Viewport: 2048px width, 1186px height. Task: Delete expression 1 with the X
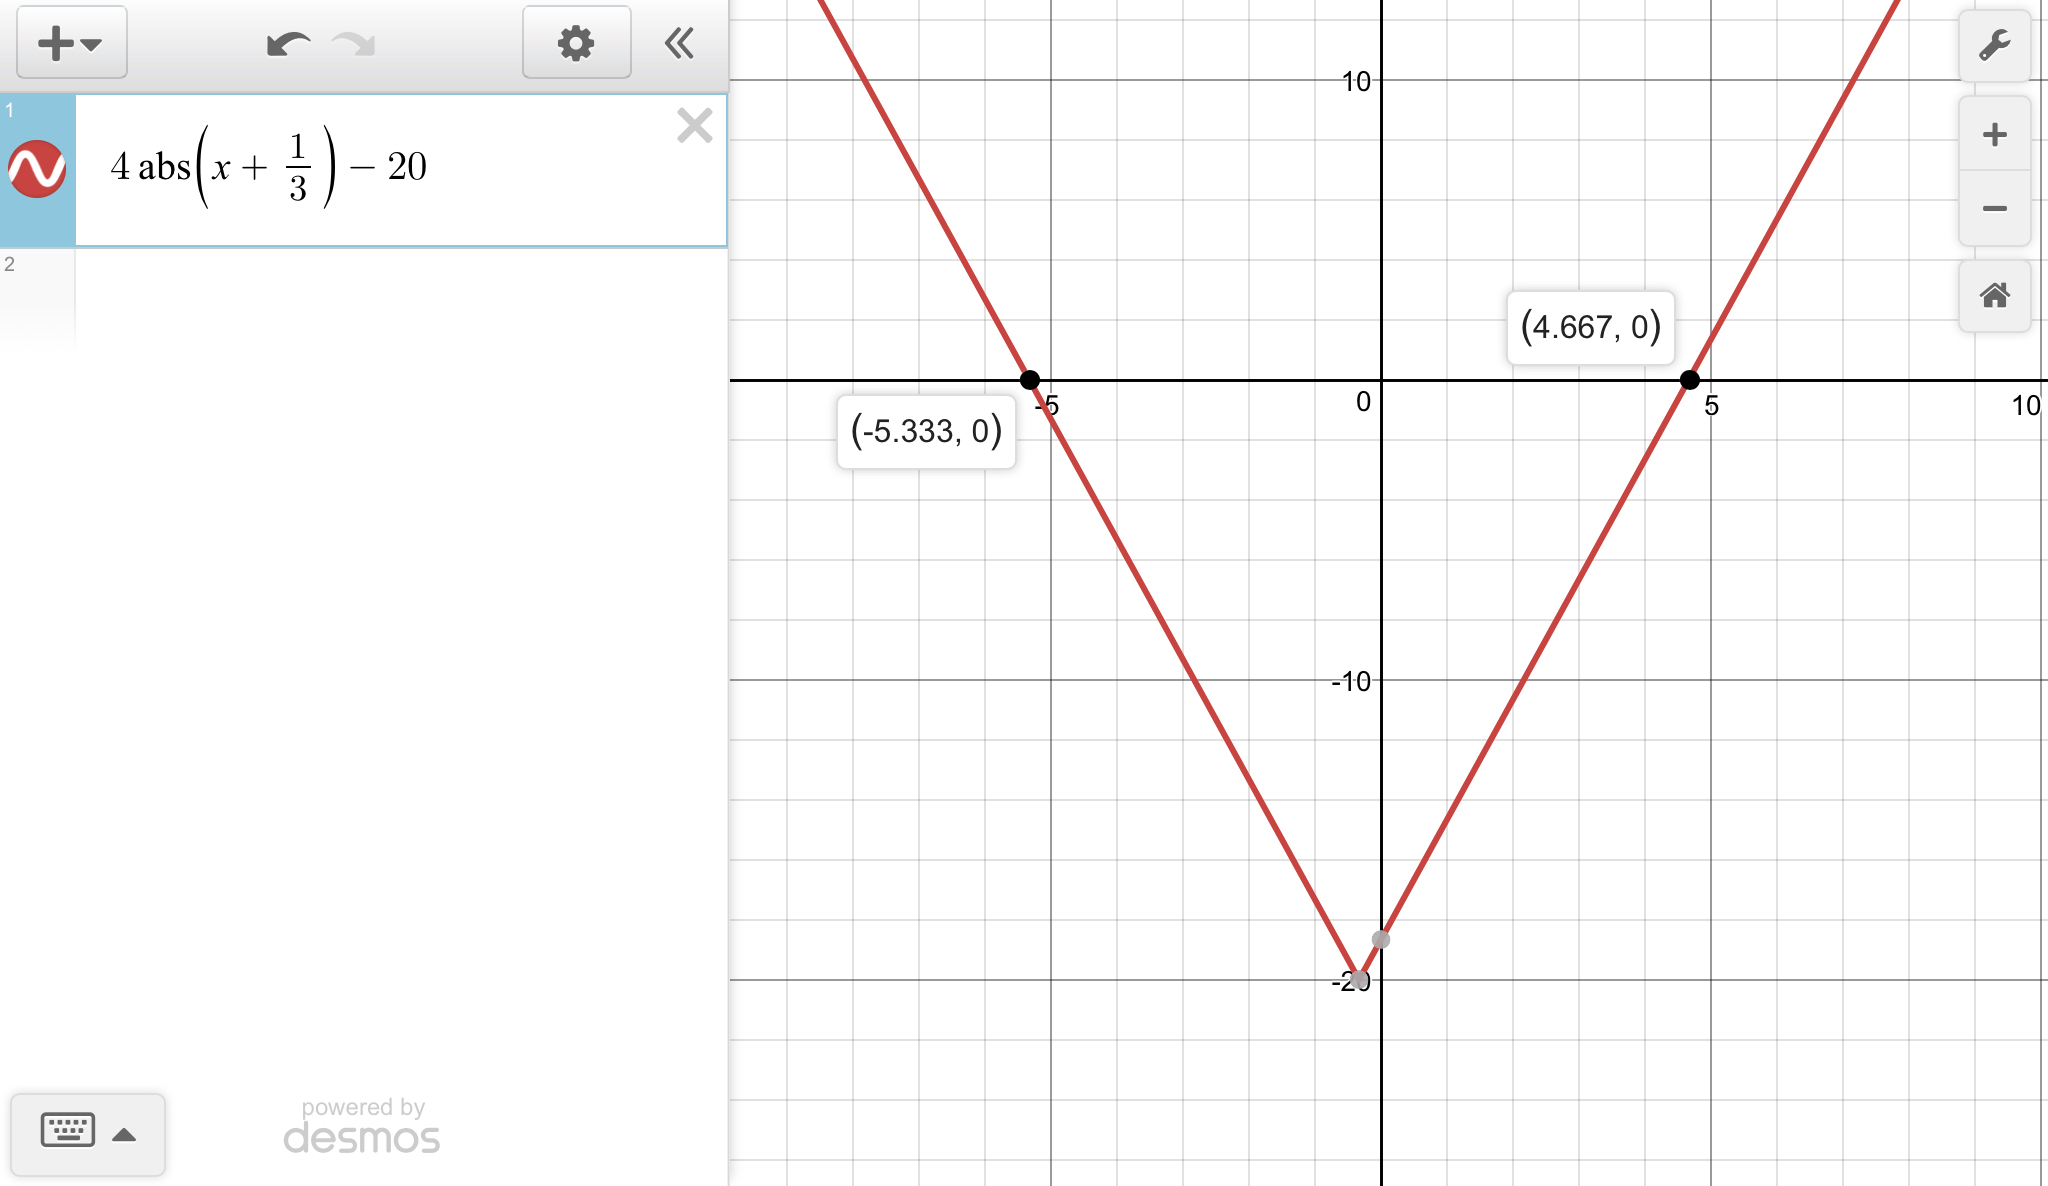(x=694, y=126)
